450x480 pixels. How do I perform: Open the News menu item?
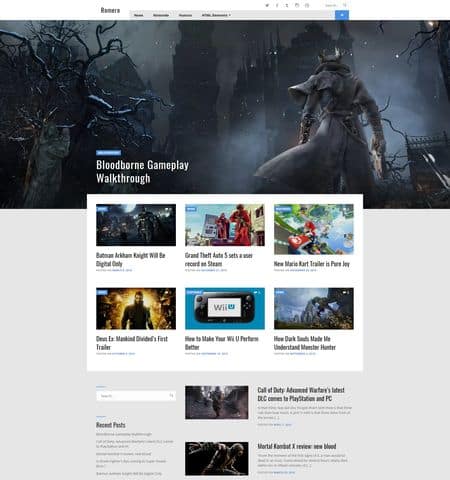(x=139, y=15)
